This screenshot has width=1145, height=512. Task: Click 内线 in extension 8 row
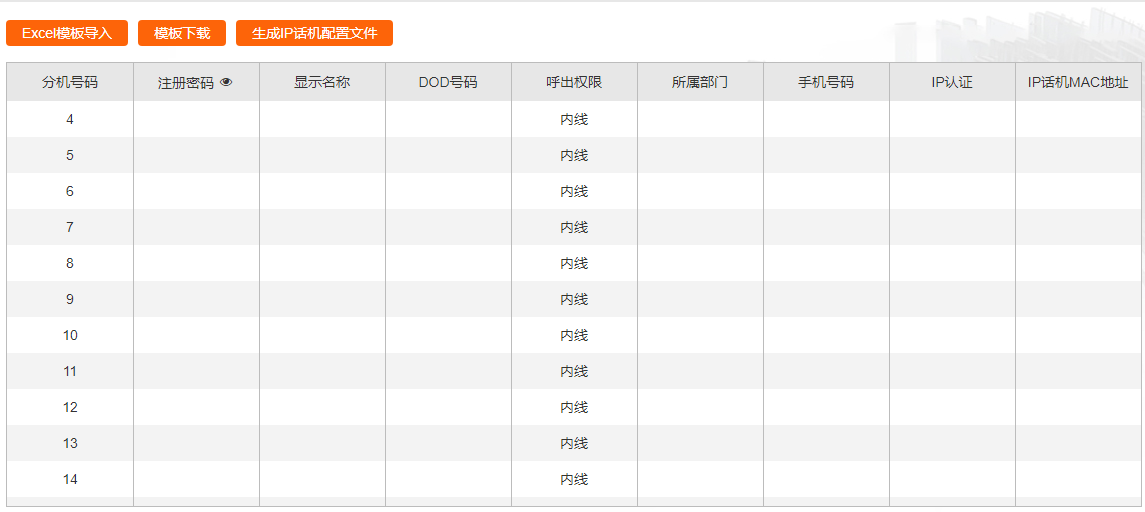point(574,264)
